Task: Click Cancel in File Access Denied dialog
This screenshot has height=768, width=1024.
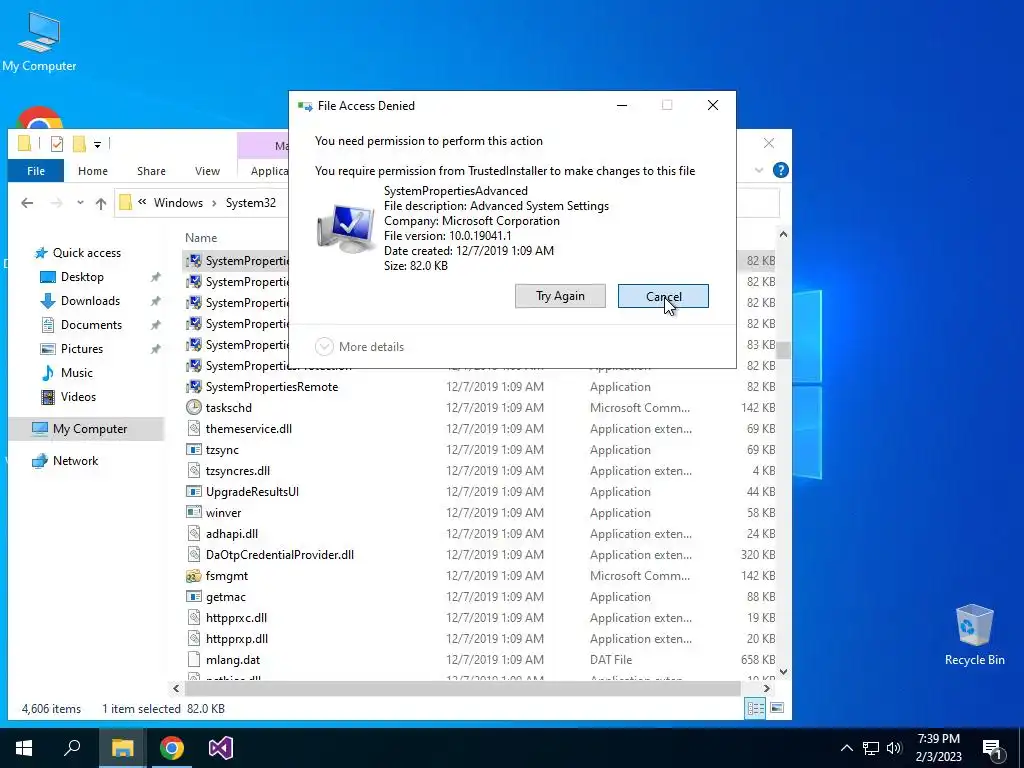Action: pyautogui.click(x=663, y=296)
